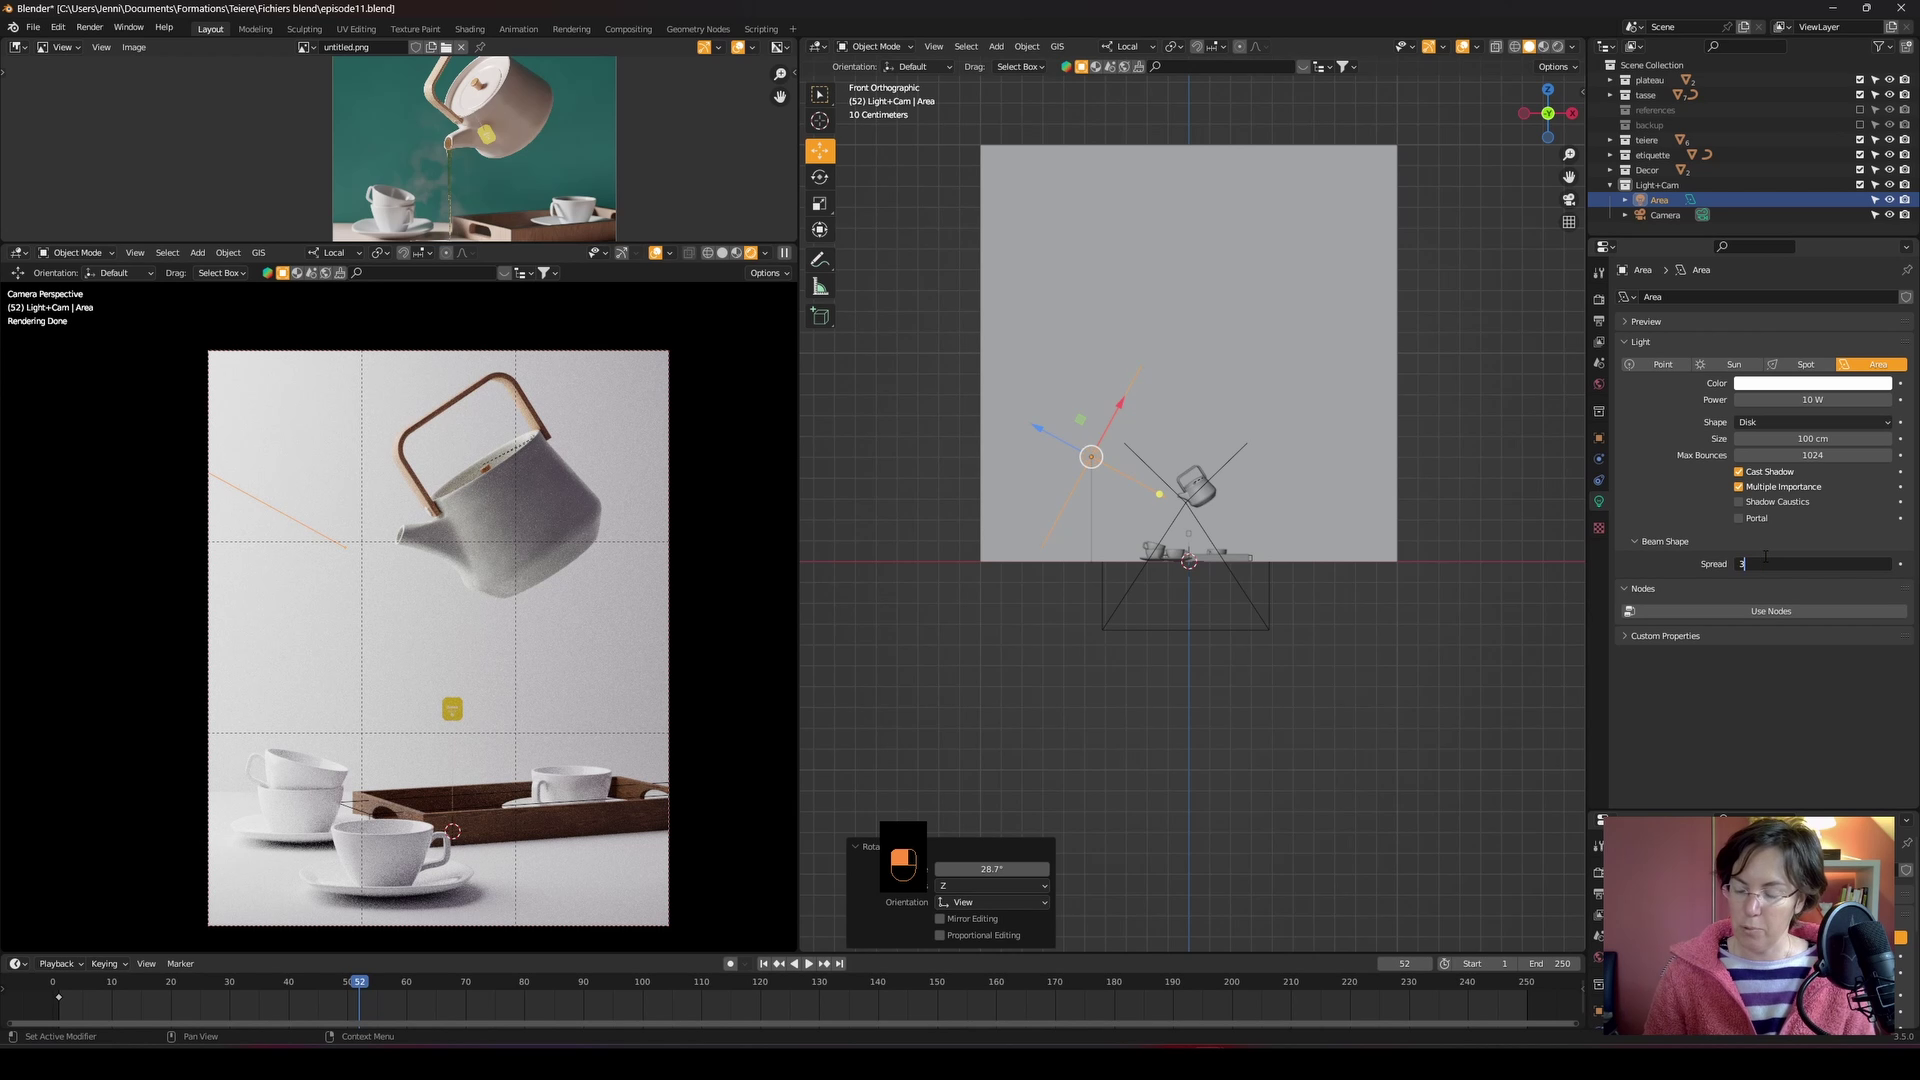Open the Render menu

coord(89,27)
